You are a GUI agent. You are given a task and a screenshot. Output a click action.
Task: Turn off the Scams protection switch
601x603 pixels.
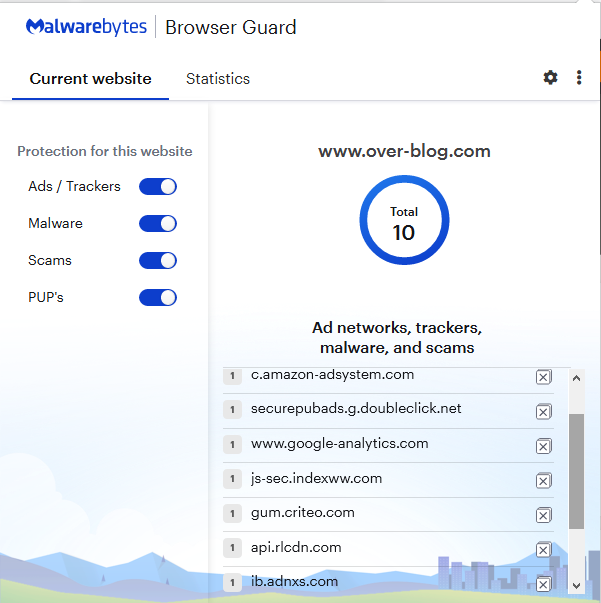tap(158, 261)
